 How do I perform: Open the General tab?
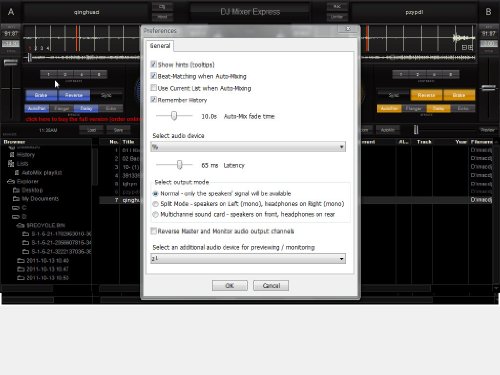(x=160, y=46)
